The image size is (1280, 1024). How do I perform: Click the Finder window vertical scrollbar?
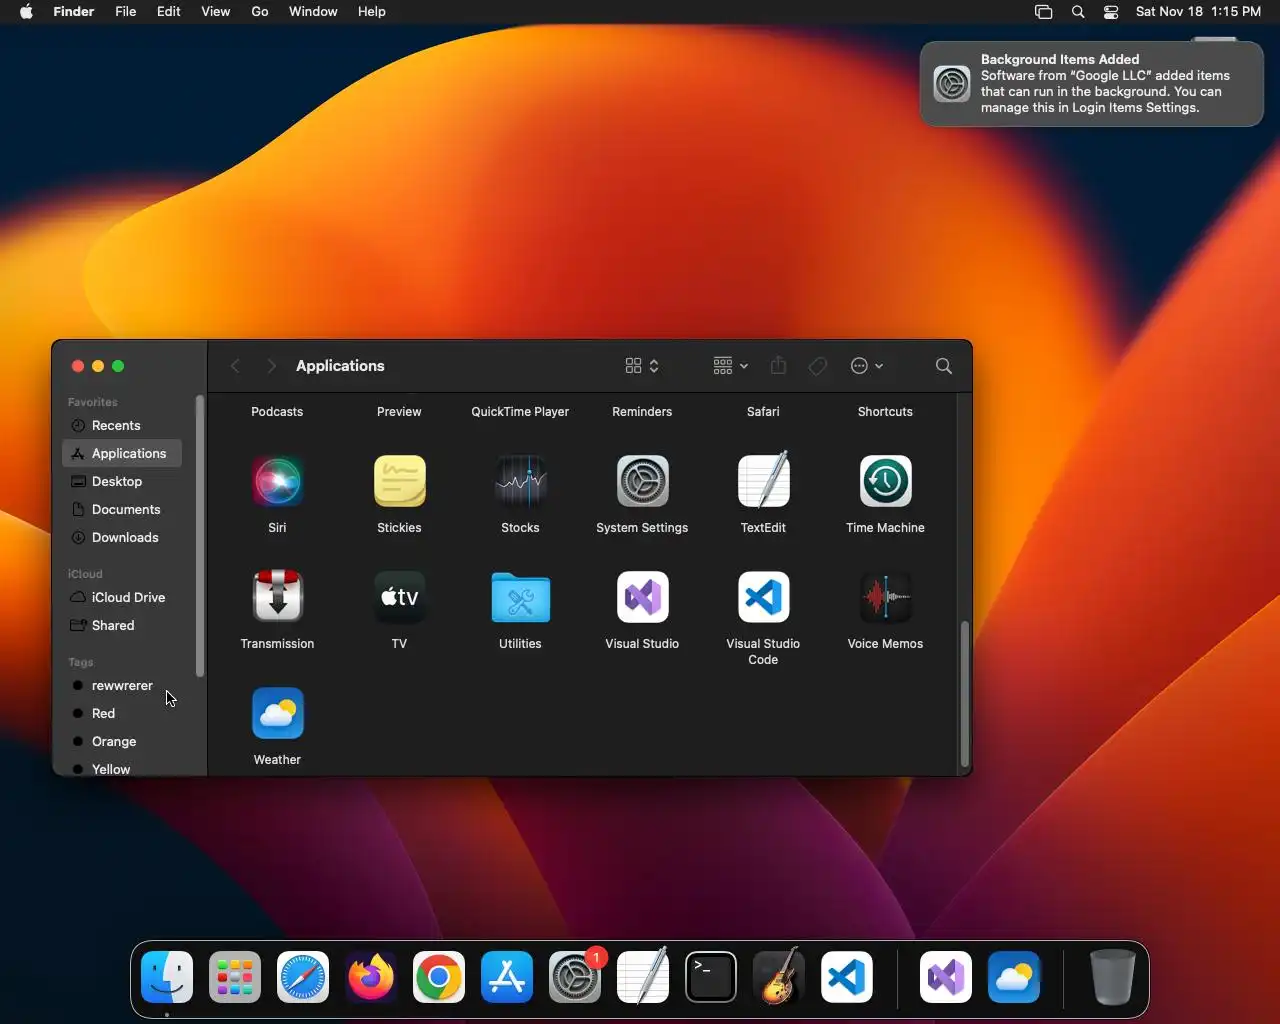coord(964,694)
